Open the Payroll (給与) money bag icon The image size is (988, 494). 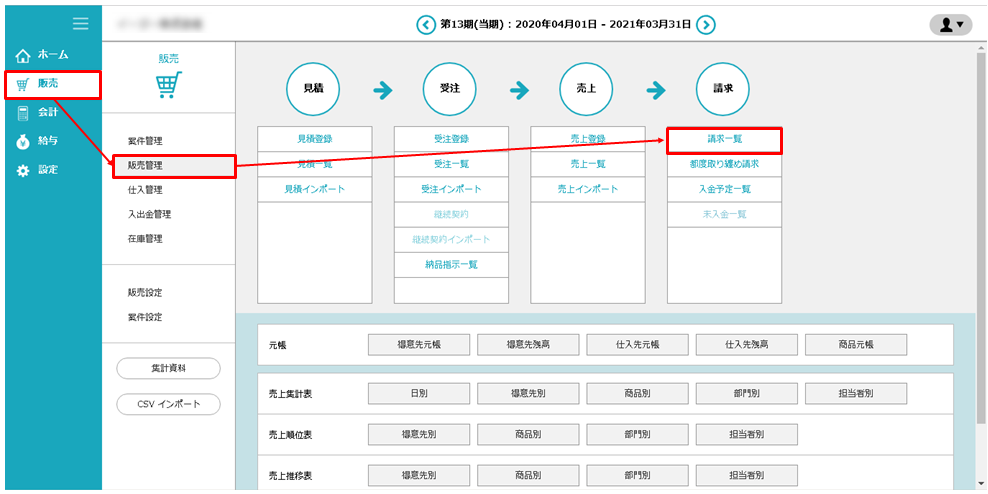23,142
